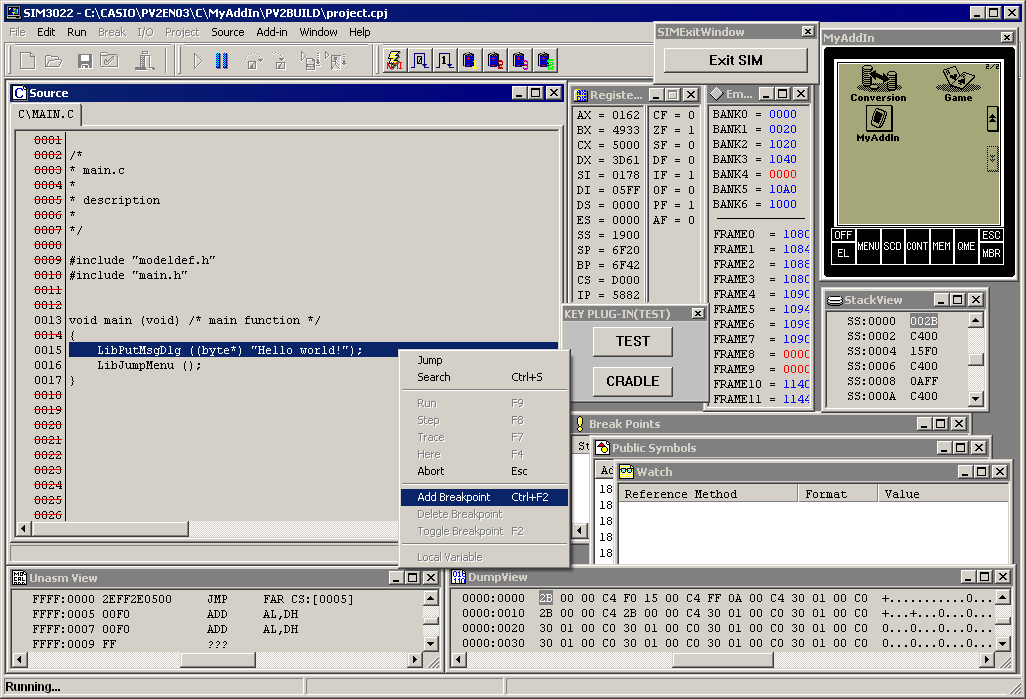Select the C\MAIN.C source tab
Image resolution: width=1026 pixels, height=699 pixels.
click(46, 114)
